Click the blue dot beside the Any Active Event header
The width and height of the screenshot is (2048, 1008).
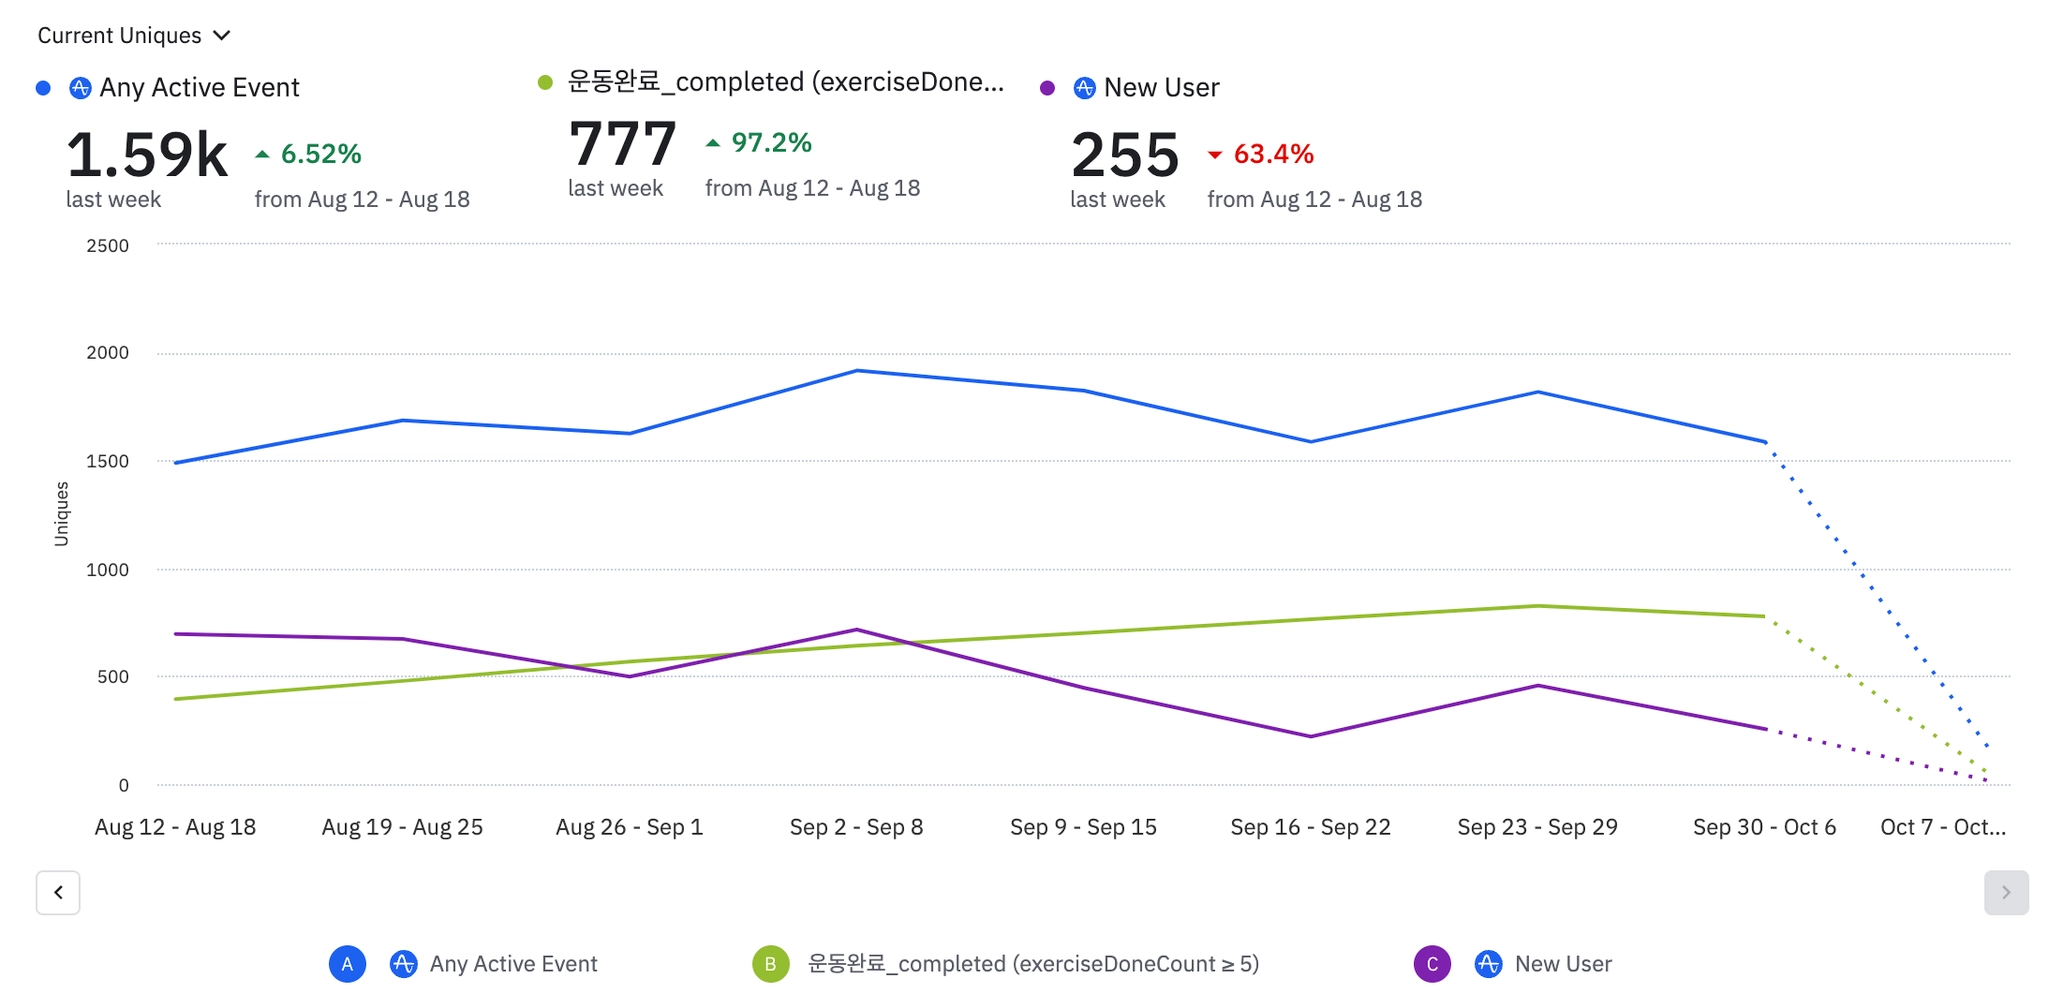point(43,88)
